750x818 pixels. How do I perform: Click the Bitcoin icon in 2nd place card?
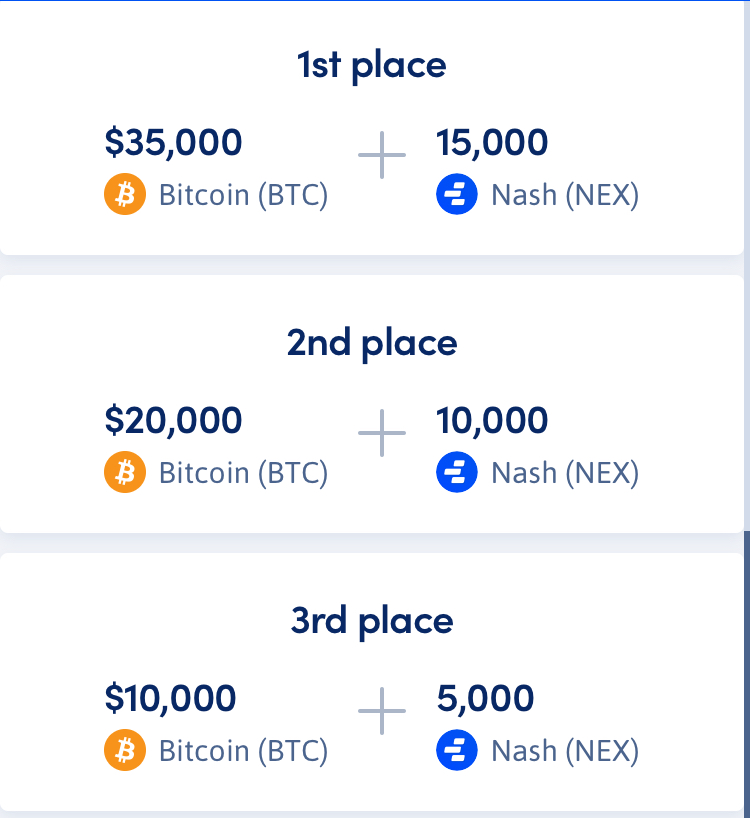tap(125, 472)
